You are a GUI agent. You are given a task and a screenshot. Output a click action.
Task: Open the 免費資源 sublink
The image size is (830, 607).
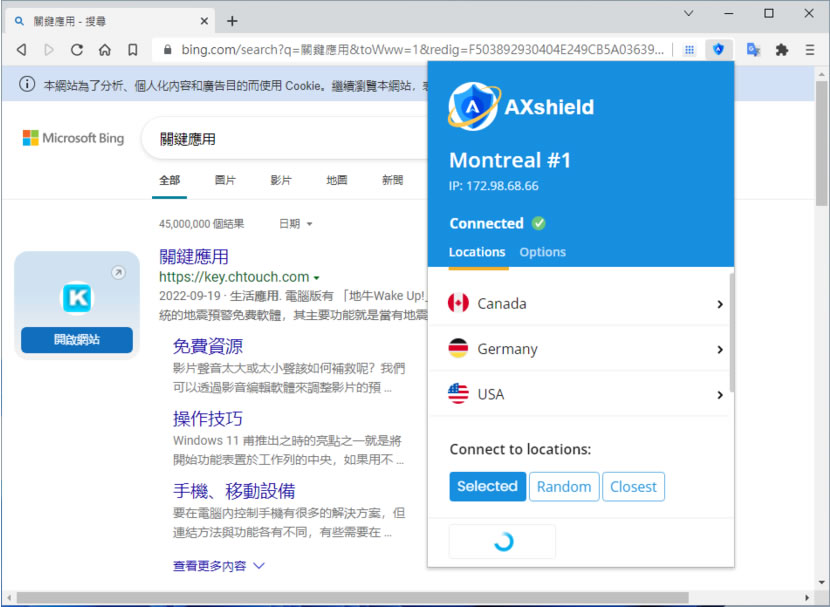point(208,347)
